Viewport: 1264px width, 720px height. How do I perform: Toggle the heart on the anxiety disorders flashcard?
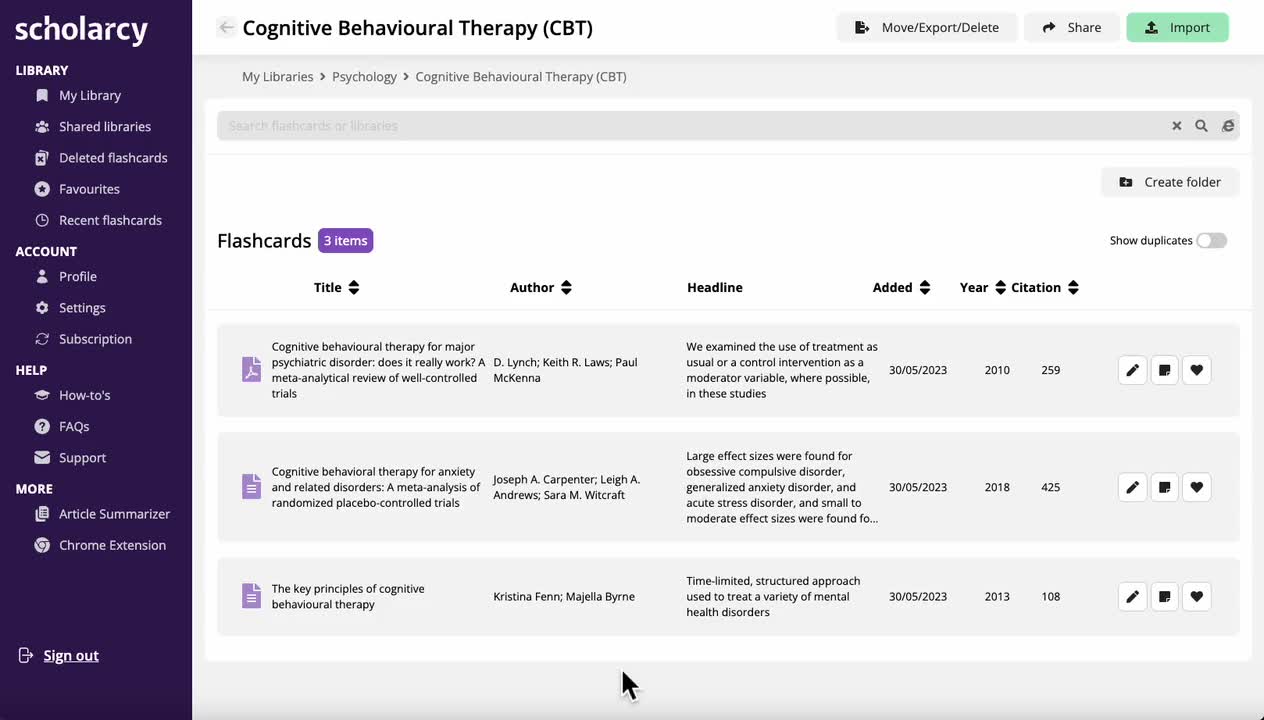pyautogui.click(x=1196, y=487)
